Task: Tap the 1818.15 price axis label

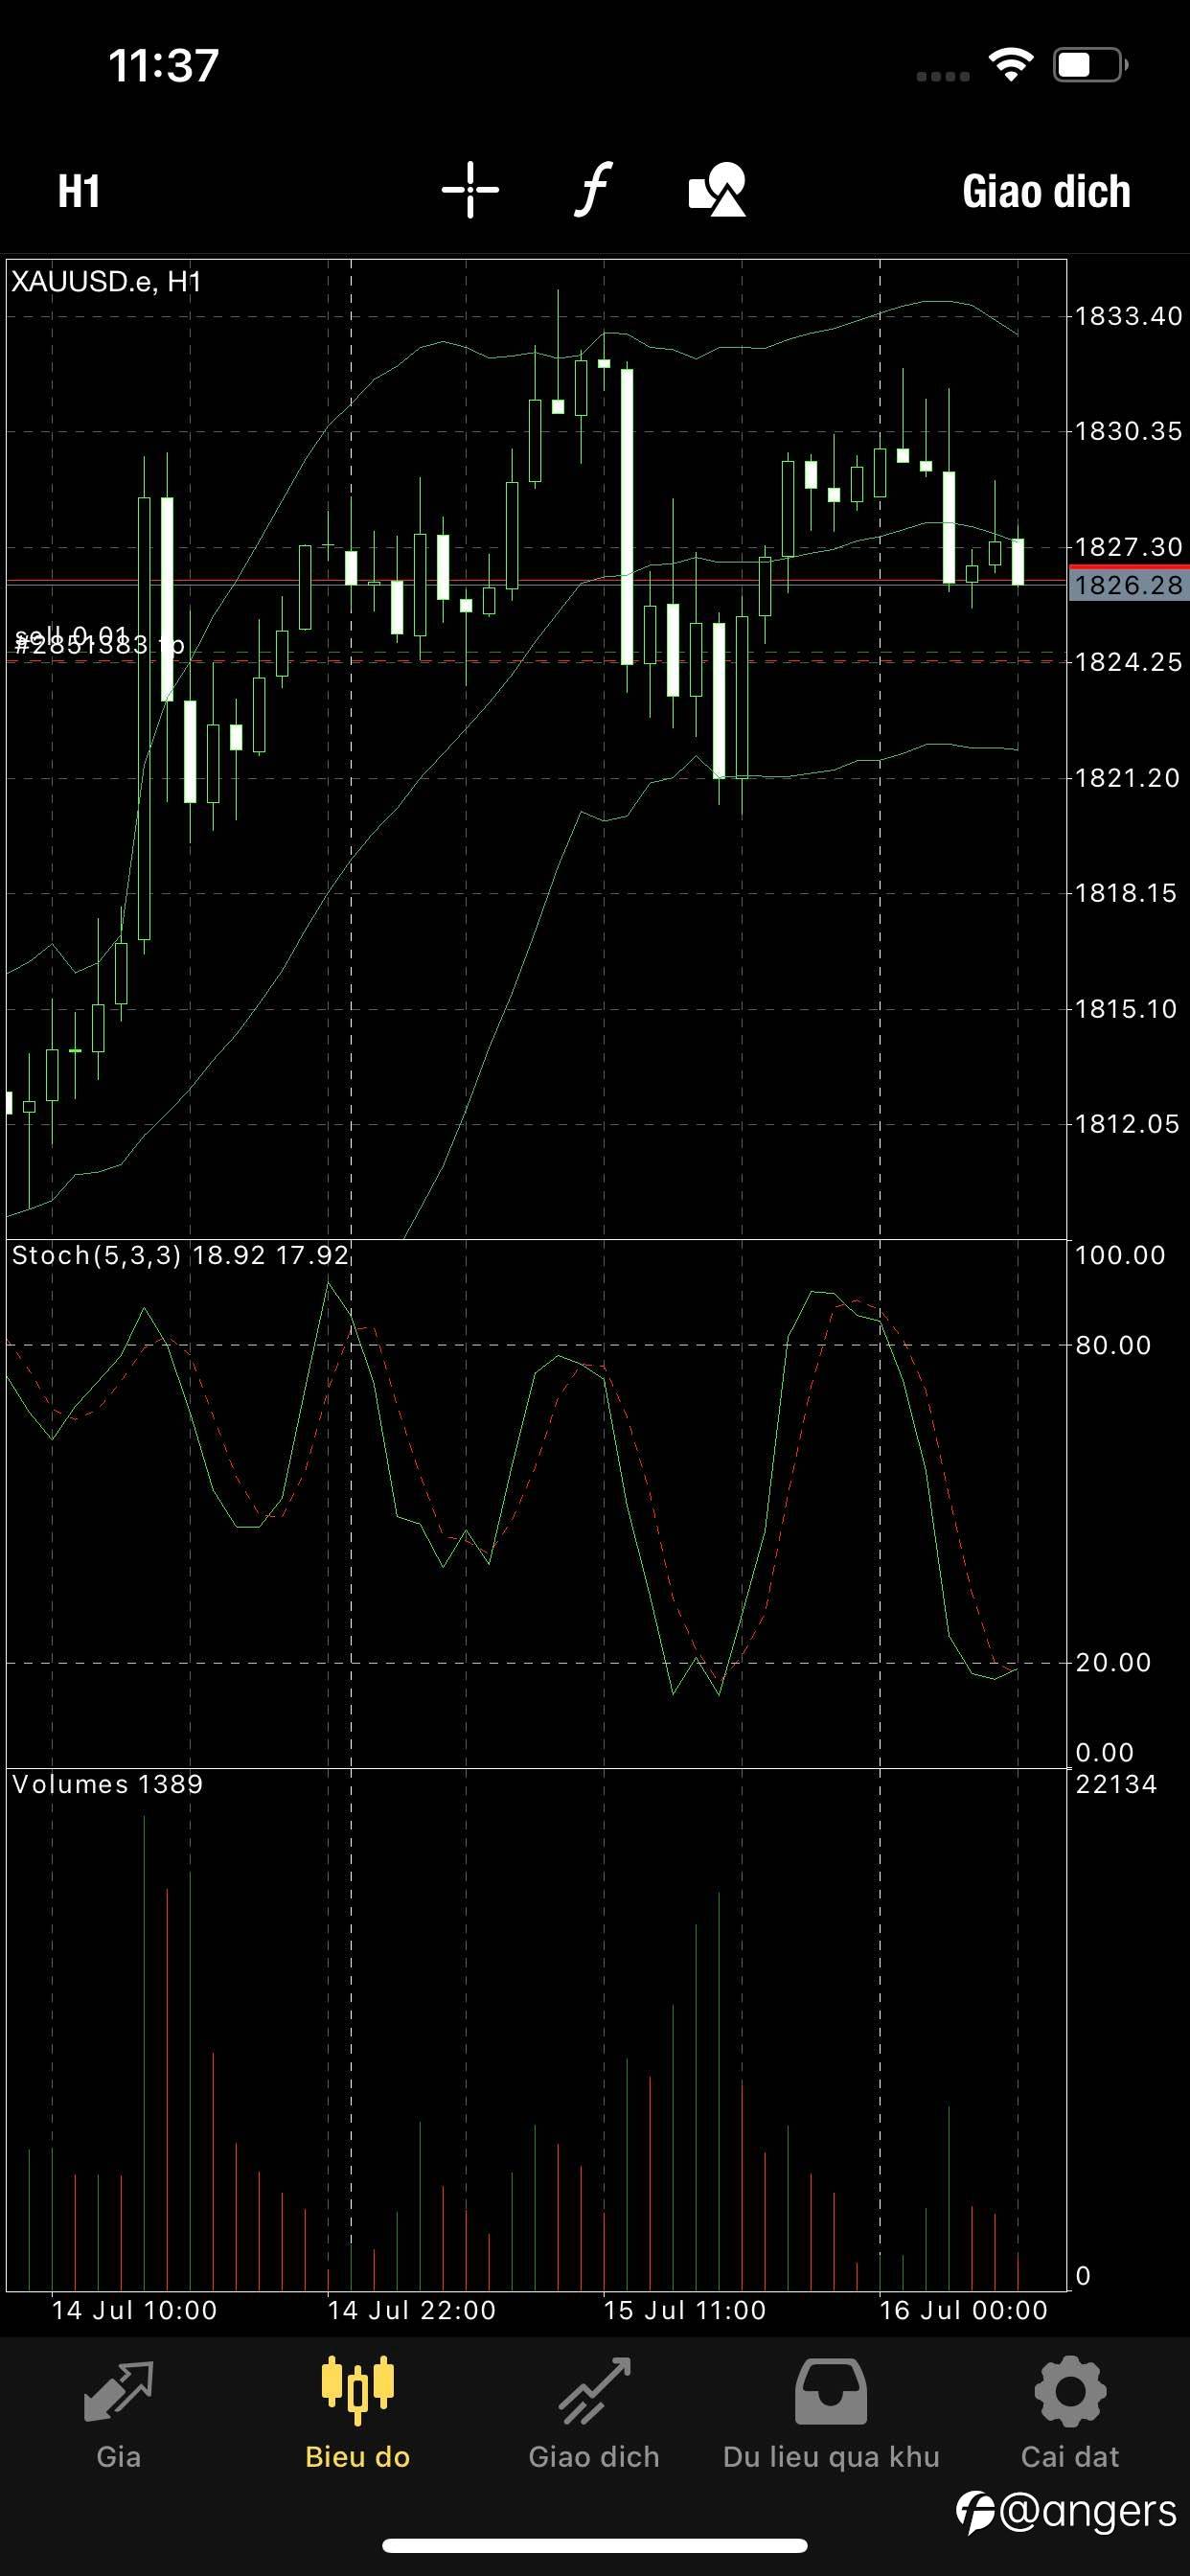Action: 1127,893
